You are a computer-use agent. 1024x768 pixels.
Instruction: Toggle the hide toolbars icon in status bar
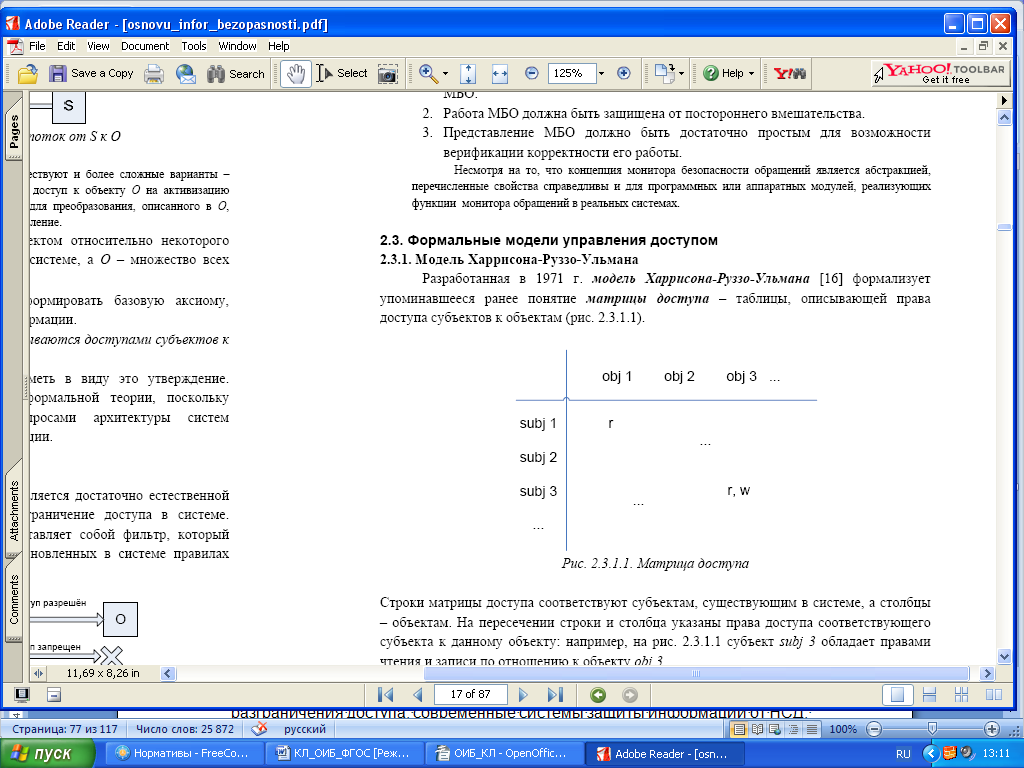(x=54, y=695)
